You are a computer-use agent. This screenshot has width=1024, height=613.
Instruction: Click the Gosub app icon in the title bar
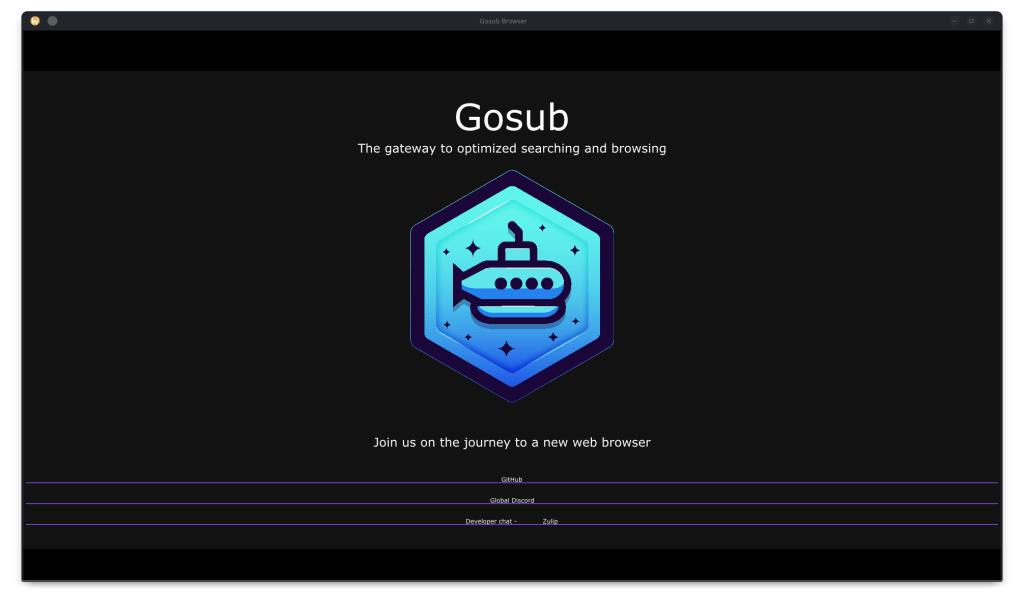pyautogui.click(x=35, y=21)
